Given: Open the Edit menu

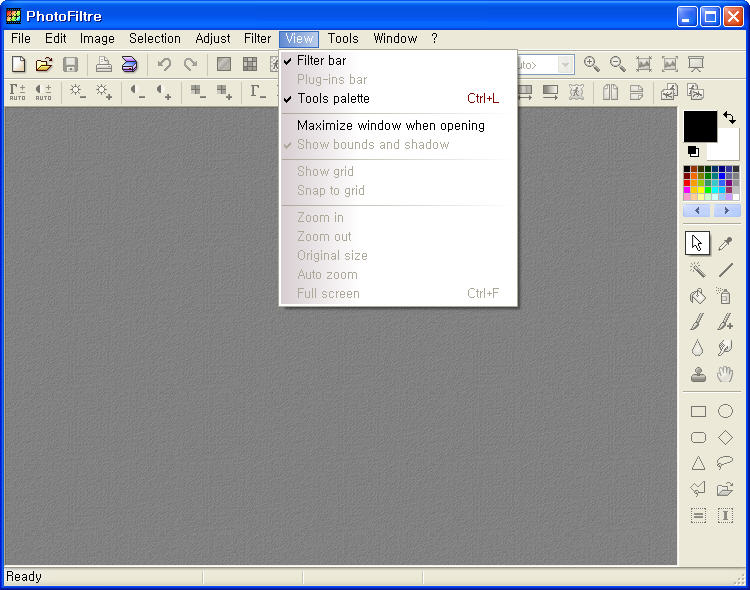Looking at the screenshot, I should tap(55, 38).
